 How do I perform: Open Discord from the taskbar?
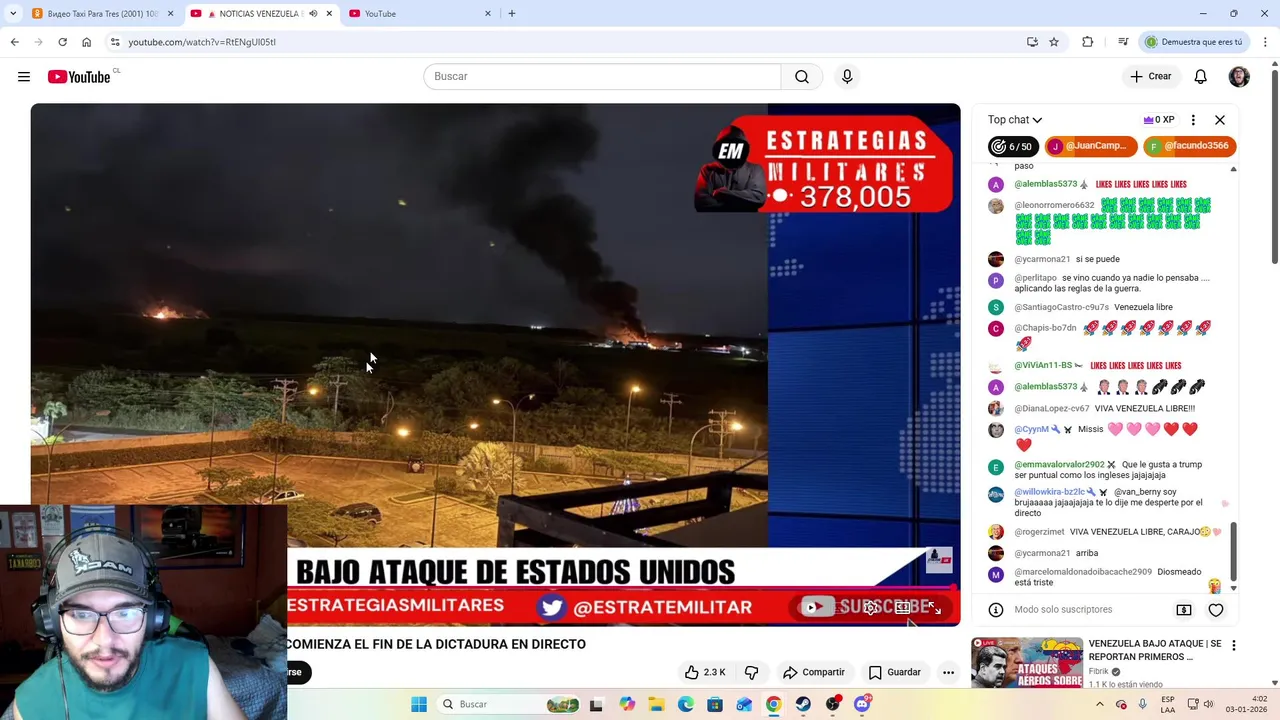click(862, 704)
